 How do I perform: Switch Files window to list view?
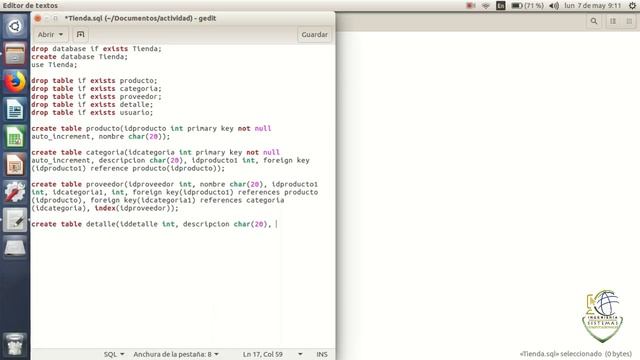pyautogui.click(x=613, y=21)
